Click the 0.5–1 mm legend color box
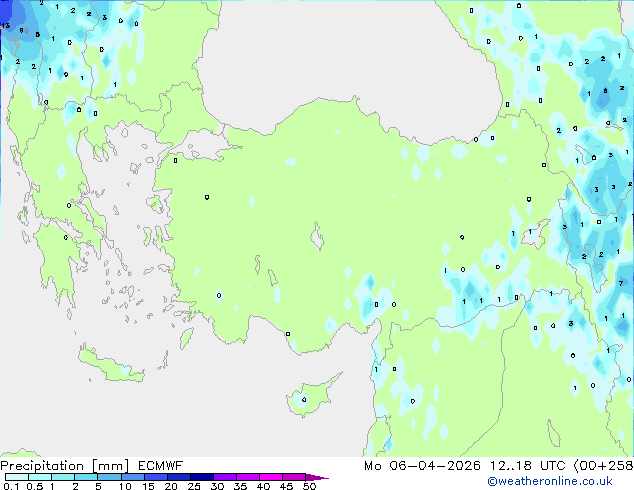This screenshot has height=490, width=634. [40, 477]
